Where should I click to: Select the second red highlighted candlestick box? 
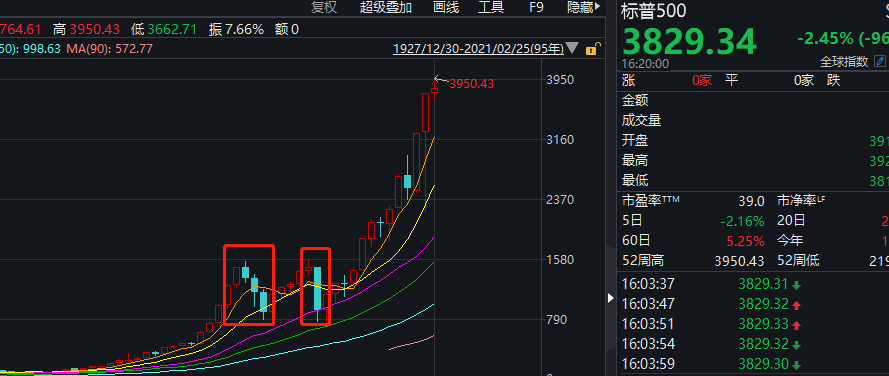315,286
